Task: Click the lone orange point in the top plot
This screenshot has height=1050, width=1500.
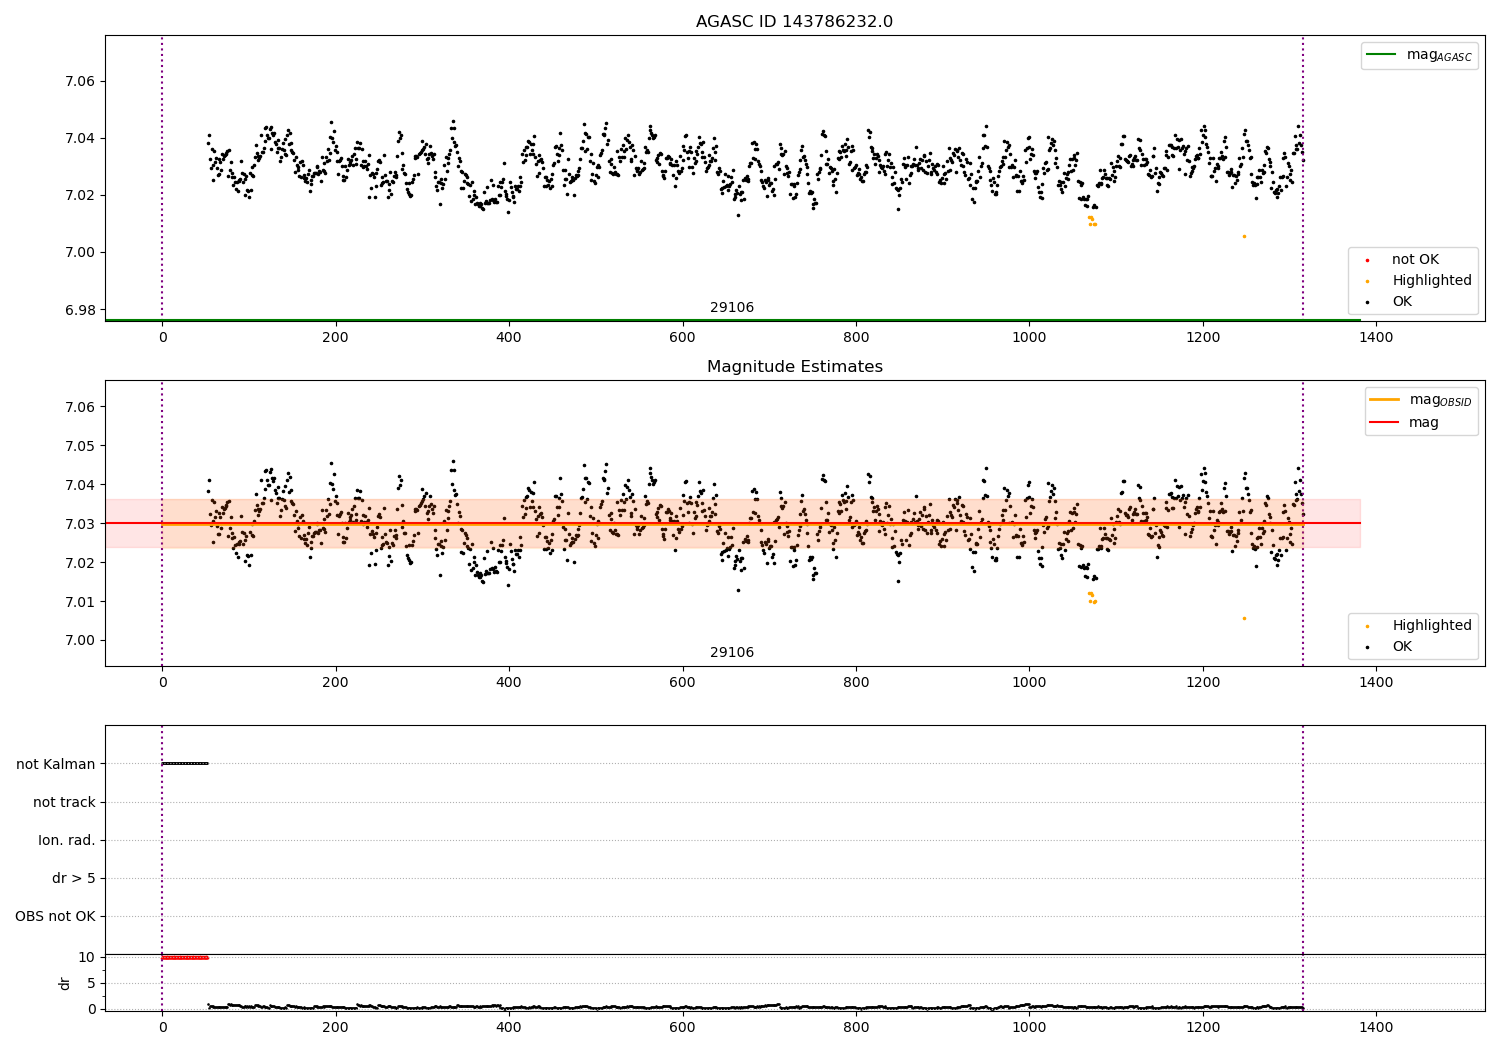Action: [1244, 236]
